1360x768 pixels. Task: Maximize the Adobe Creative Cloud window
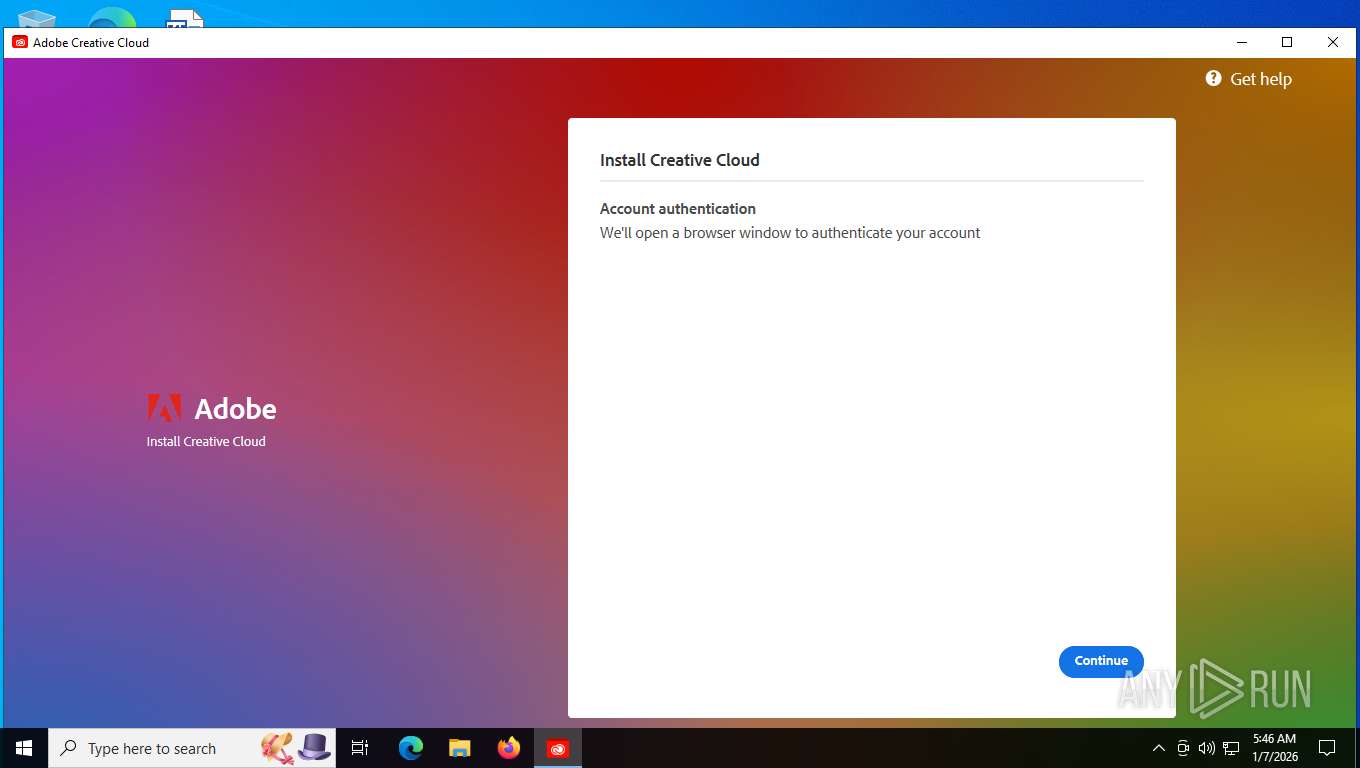(1287, 42)
